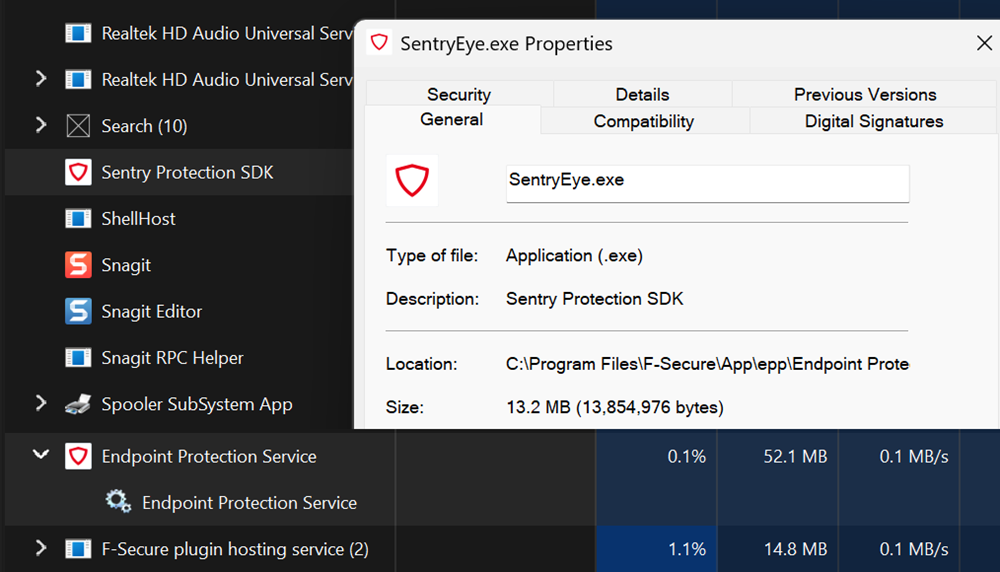1000x572 pixels.
Task: Click the 'Type of file:' label
Action: tap(432, 256)
